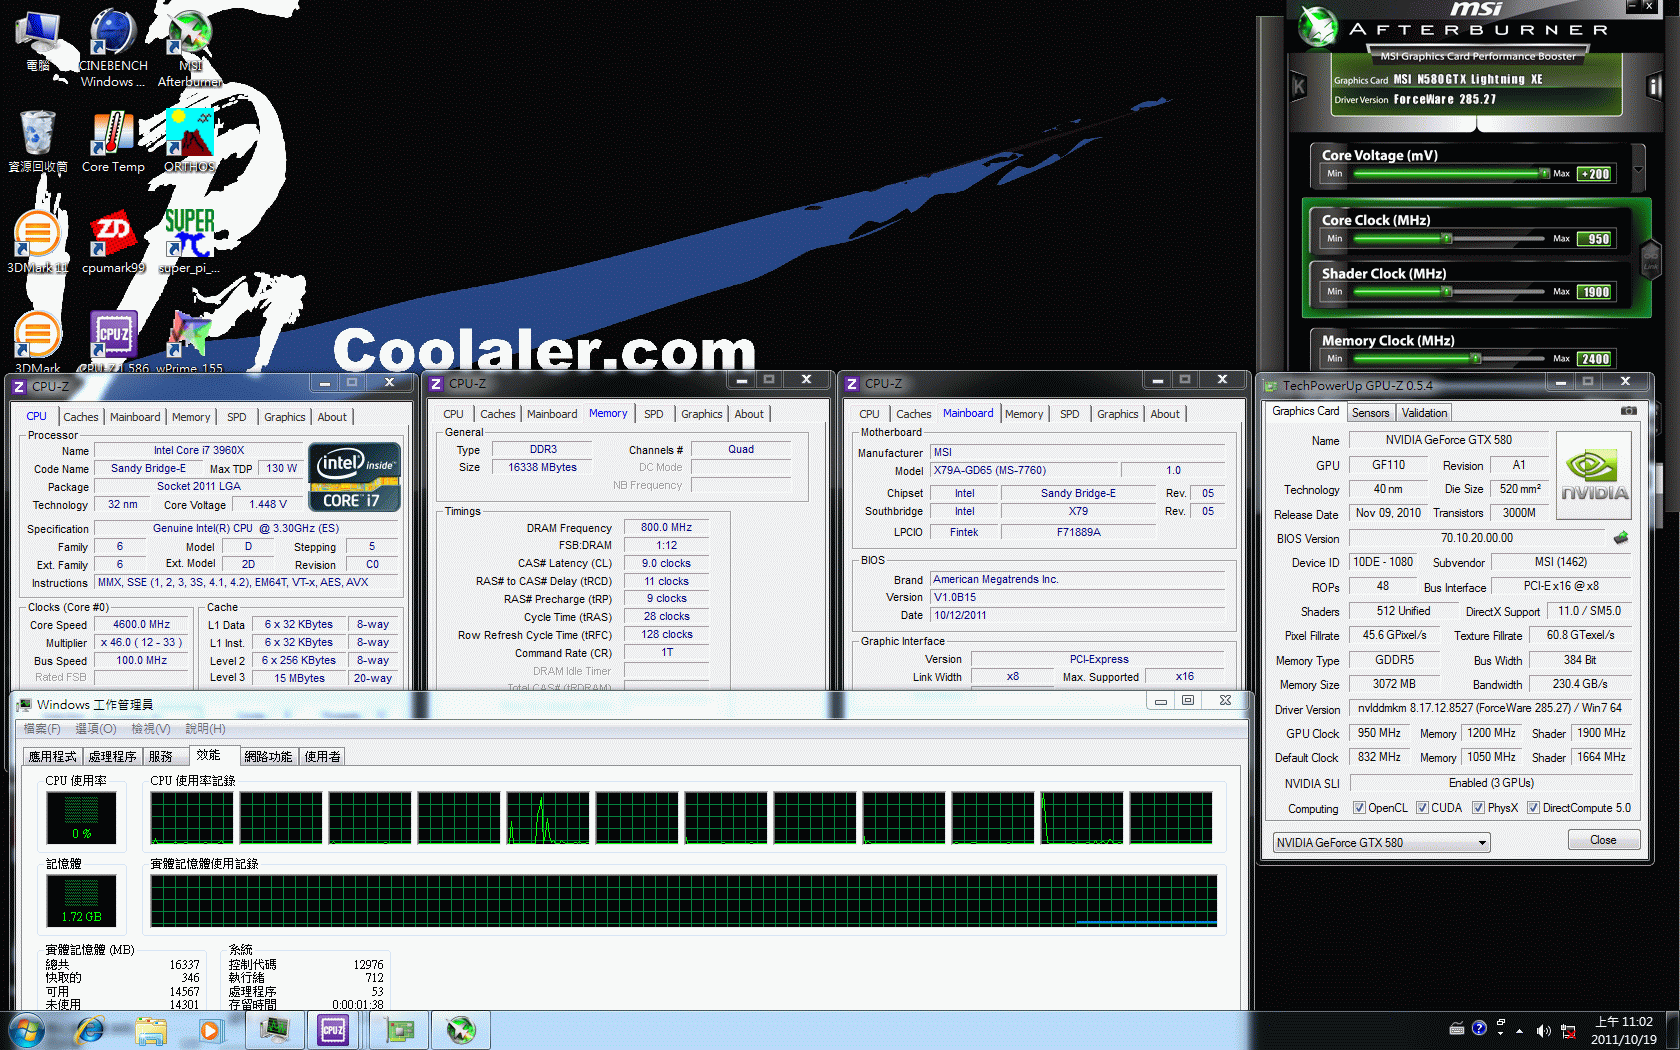Image resolution: width=1680 pixels, height=1050 pixels.
Task: Click the DRAM Frequency 800.0 MHz value
Action: 666,528
